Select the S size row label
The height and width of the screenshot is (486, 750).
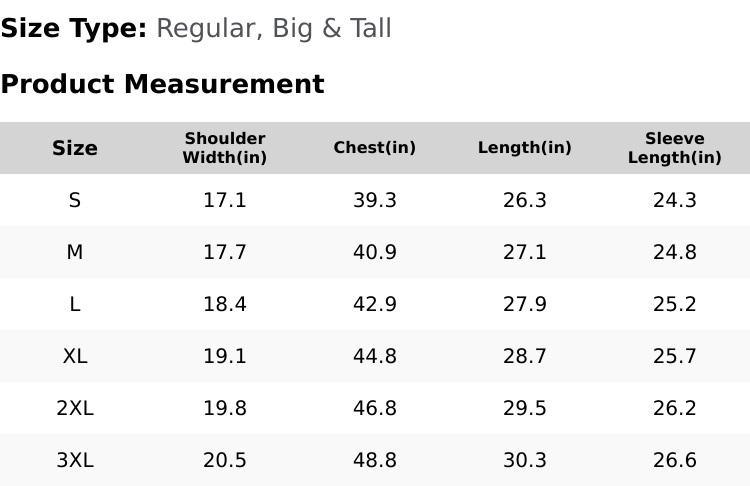pyautogui.click(x=75, y=200)
